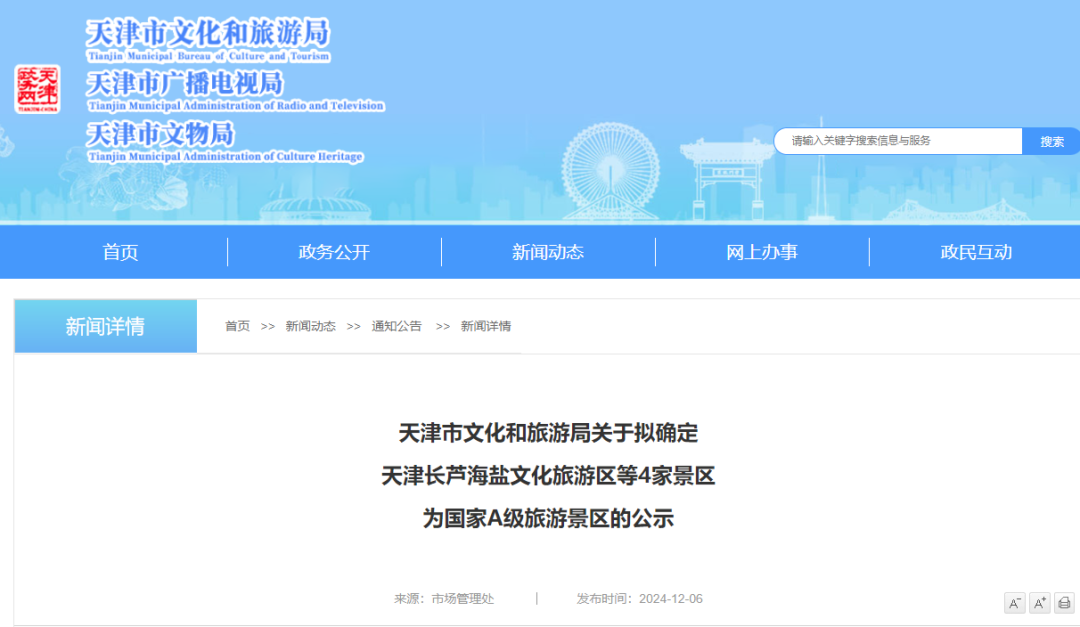Click the 天津市广播电视局 header title
This screenshot has width=1080, height=627.
(185, 83)
